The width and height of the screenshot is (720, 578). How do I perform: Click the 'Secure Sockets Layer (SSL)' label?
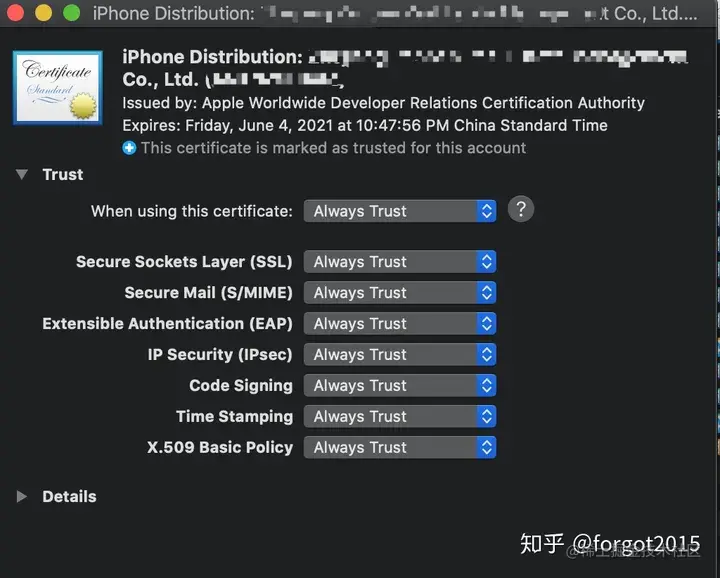(184, 262)
